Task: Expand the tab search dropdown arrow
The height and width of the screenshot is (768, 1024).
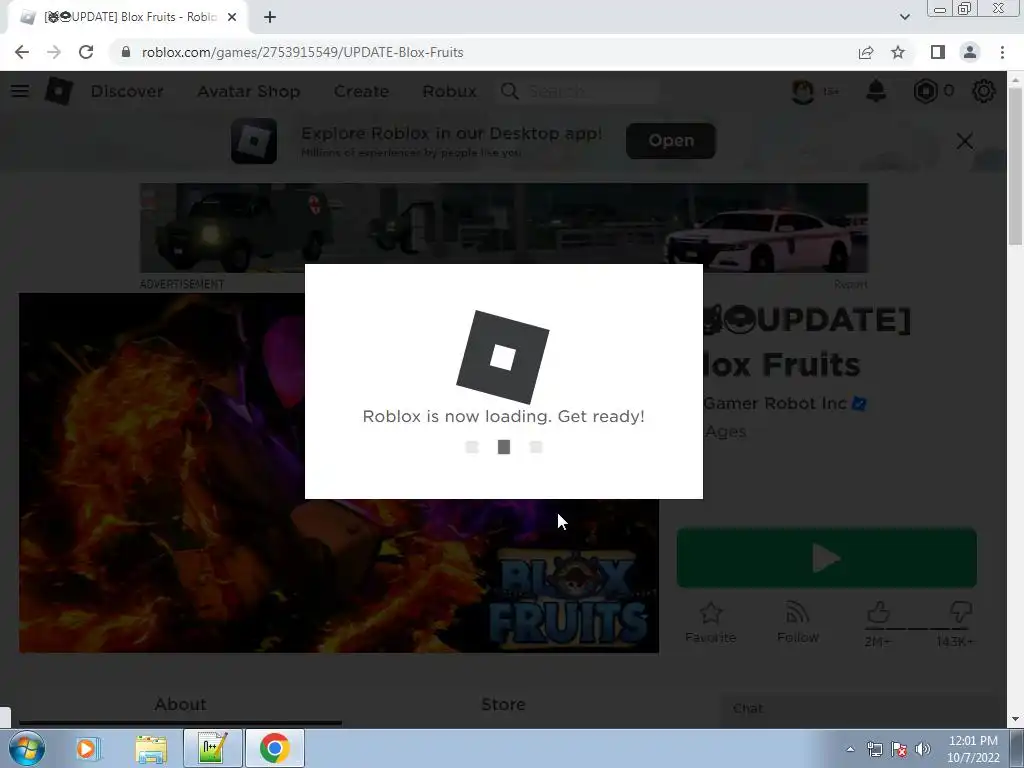Action: 904,17
